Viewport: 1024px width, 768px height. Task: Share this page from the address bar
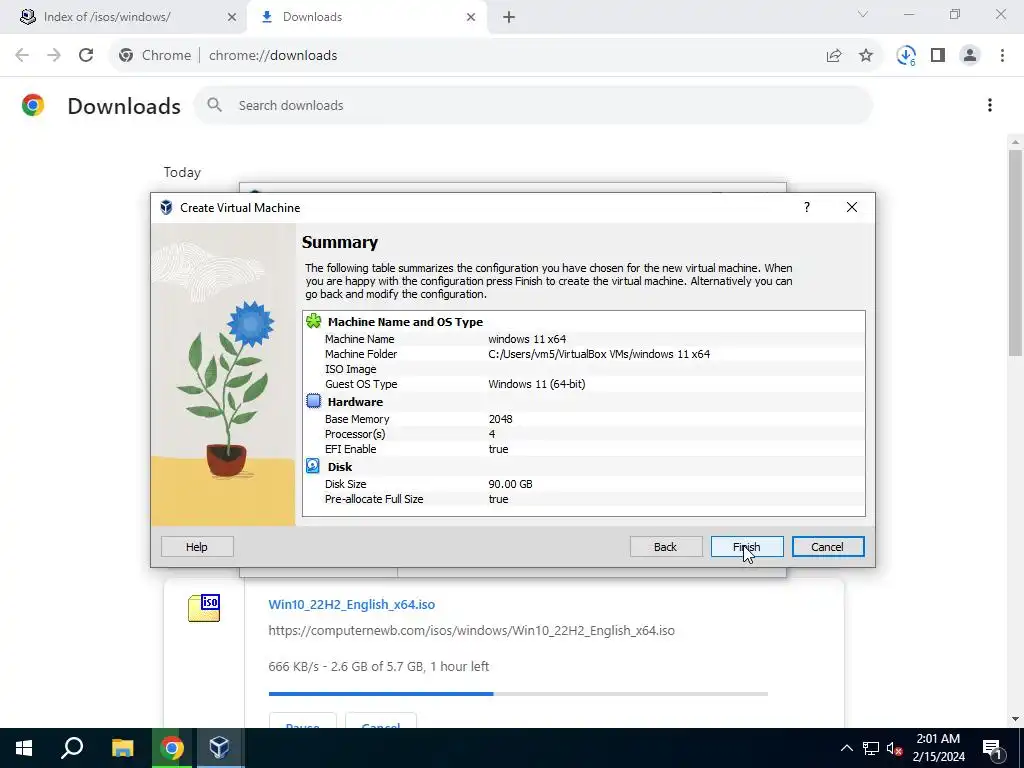(x=834, y=56)
